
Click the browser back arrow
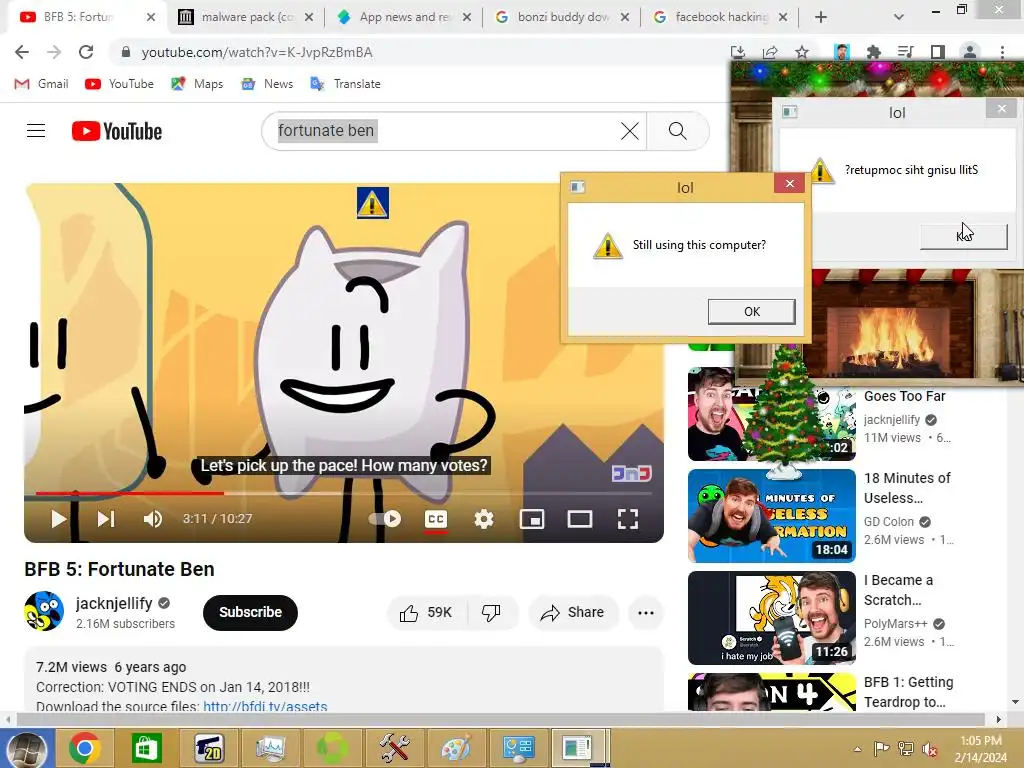point(22,52)
